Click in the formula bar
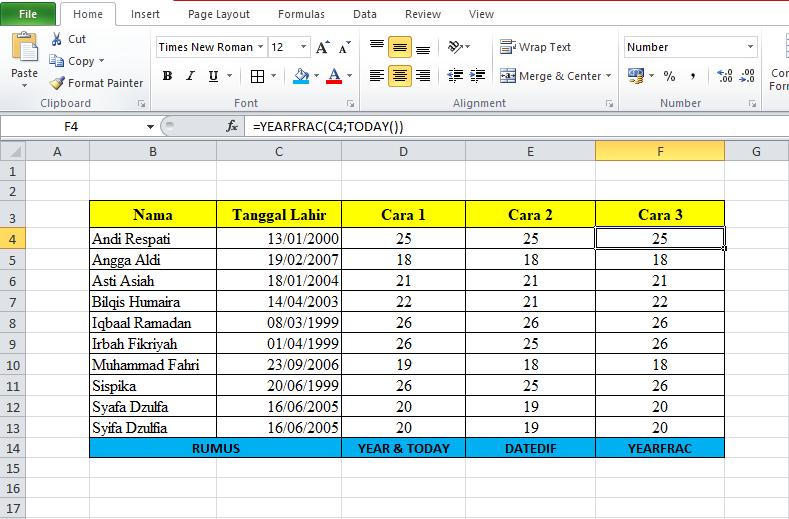This screenshot has height=519, width=789. point(516,126)
